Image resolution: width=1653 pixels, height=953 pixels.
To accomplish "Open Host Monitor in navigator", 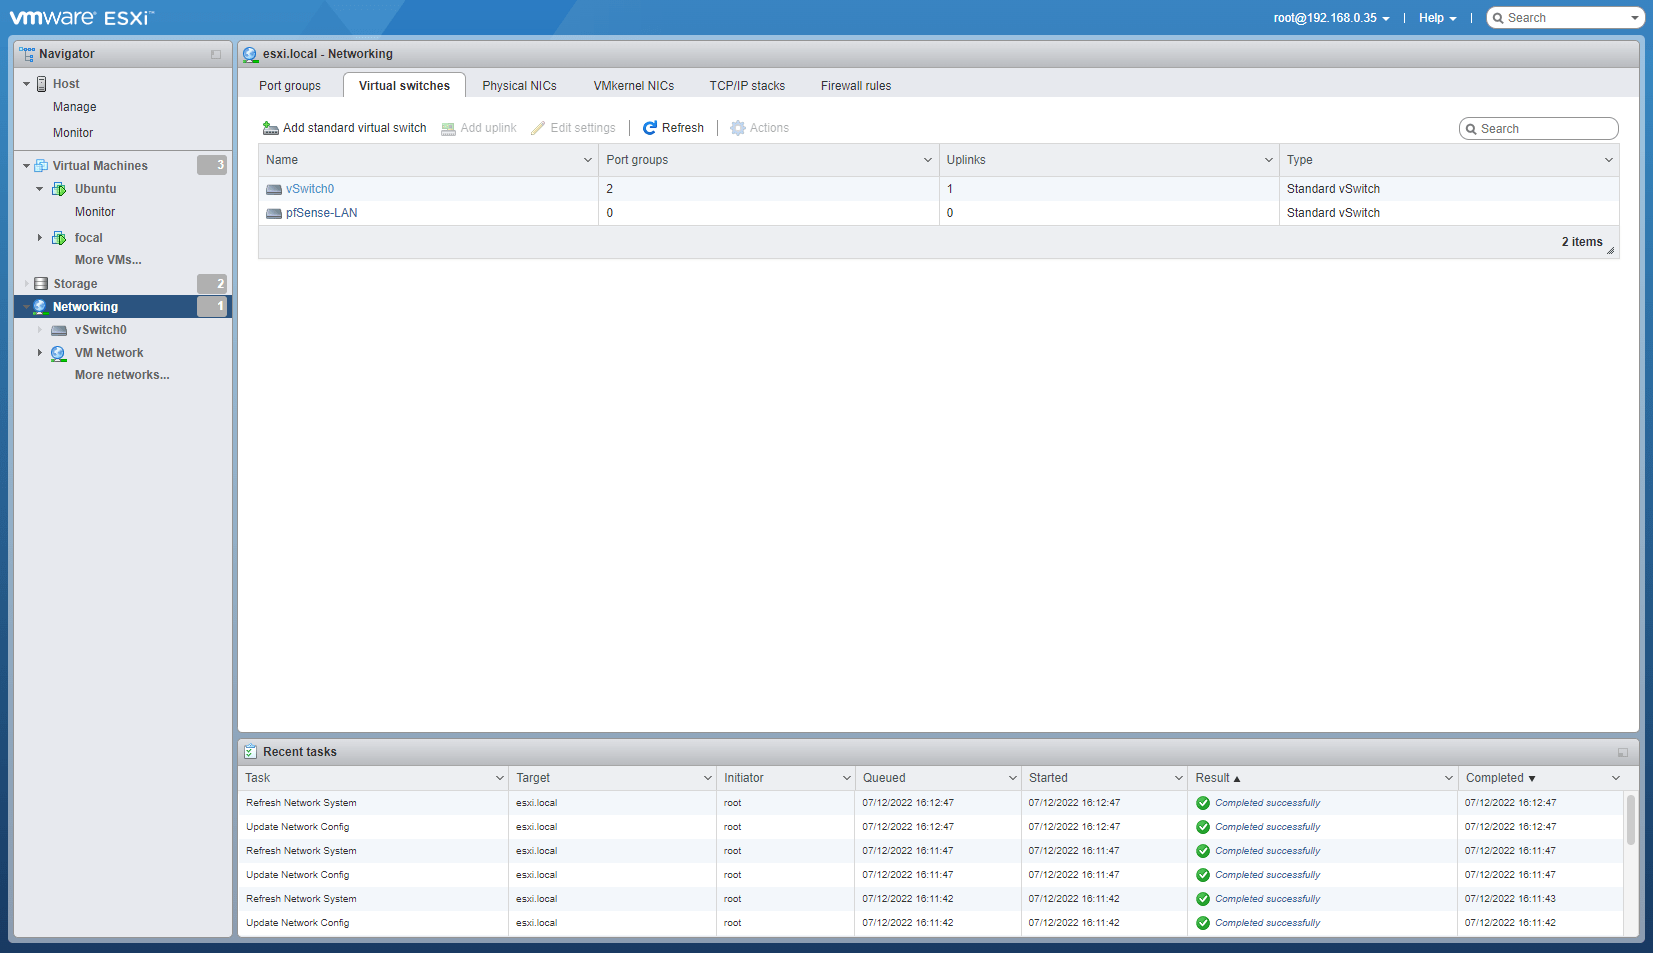I will pyautogui.click(x=73, y=133).
